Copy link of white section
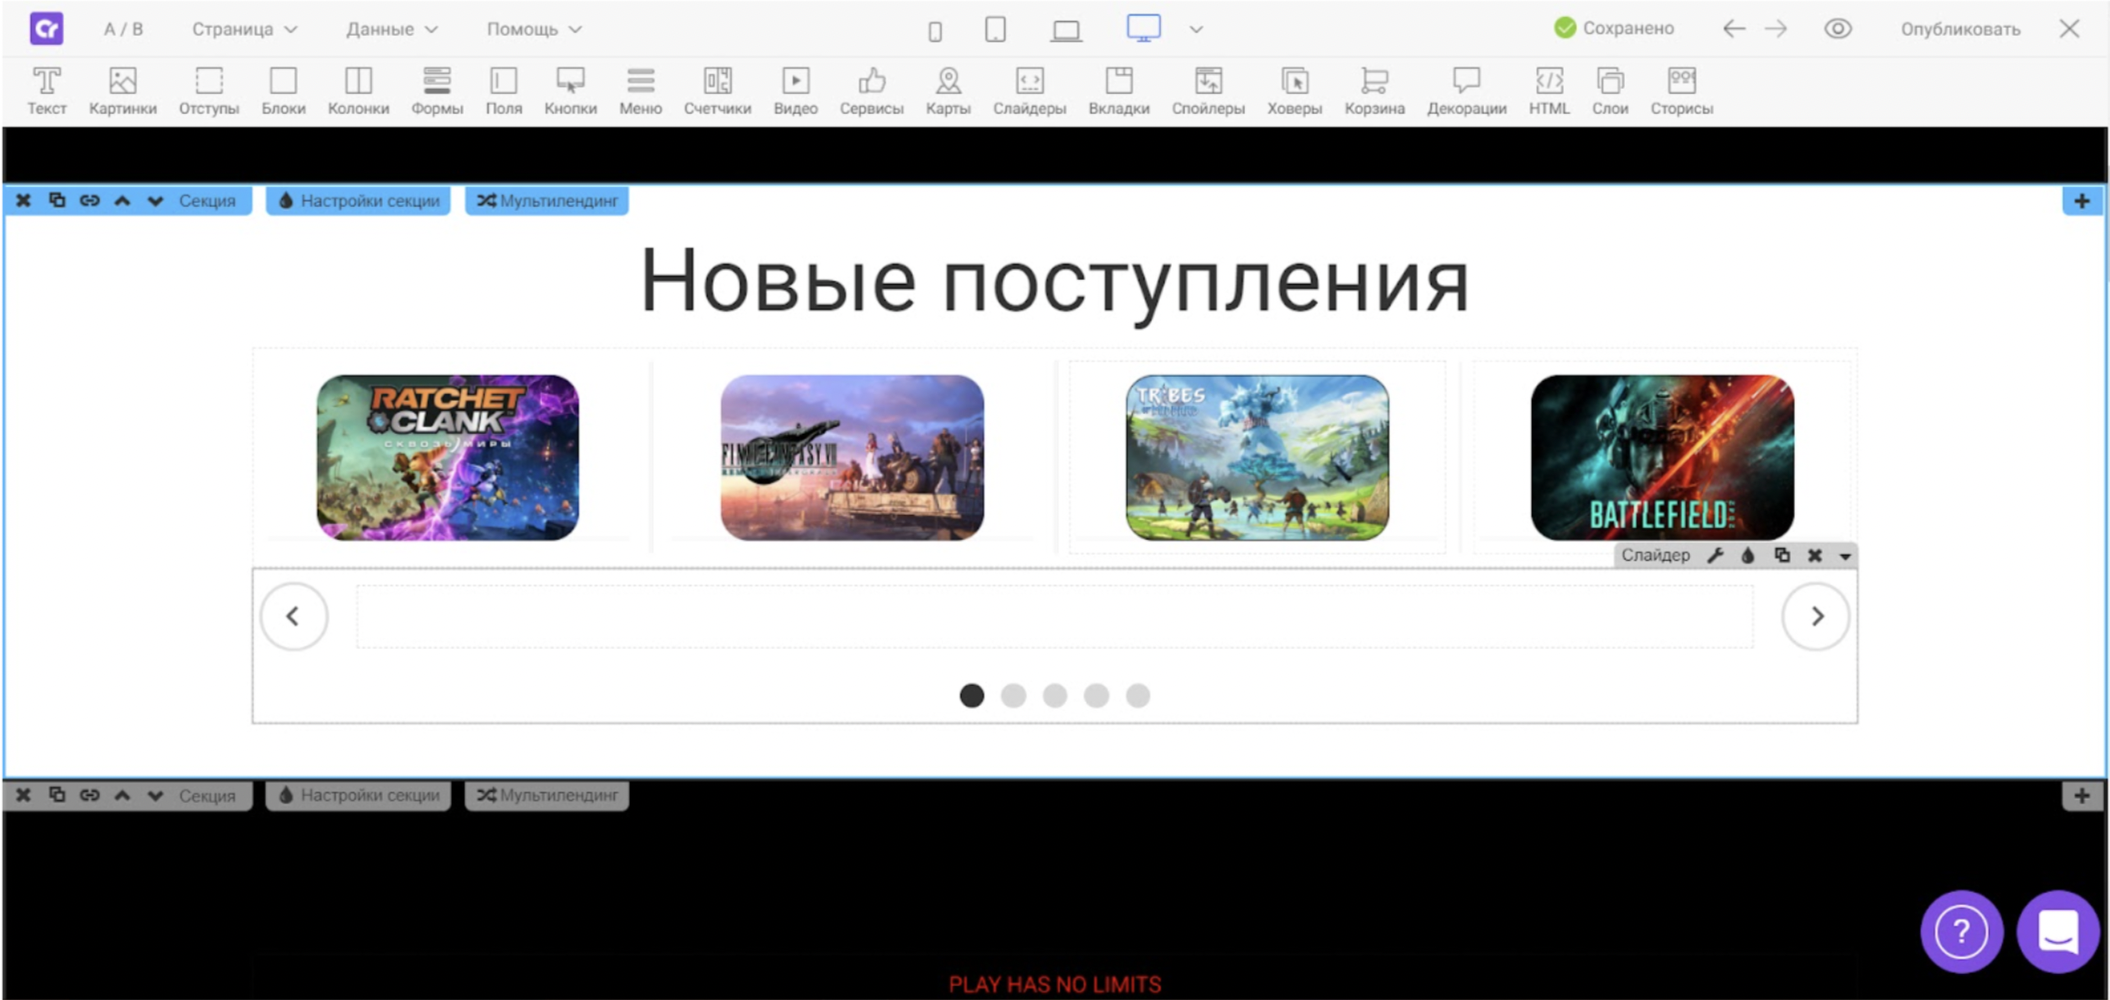The width and height of the screenshot is (2110, 1000). coord(90,200)
